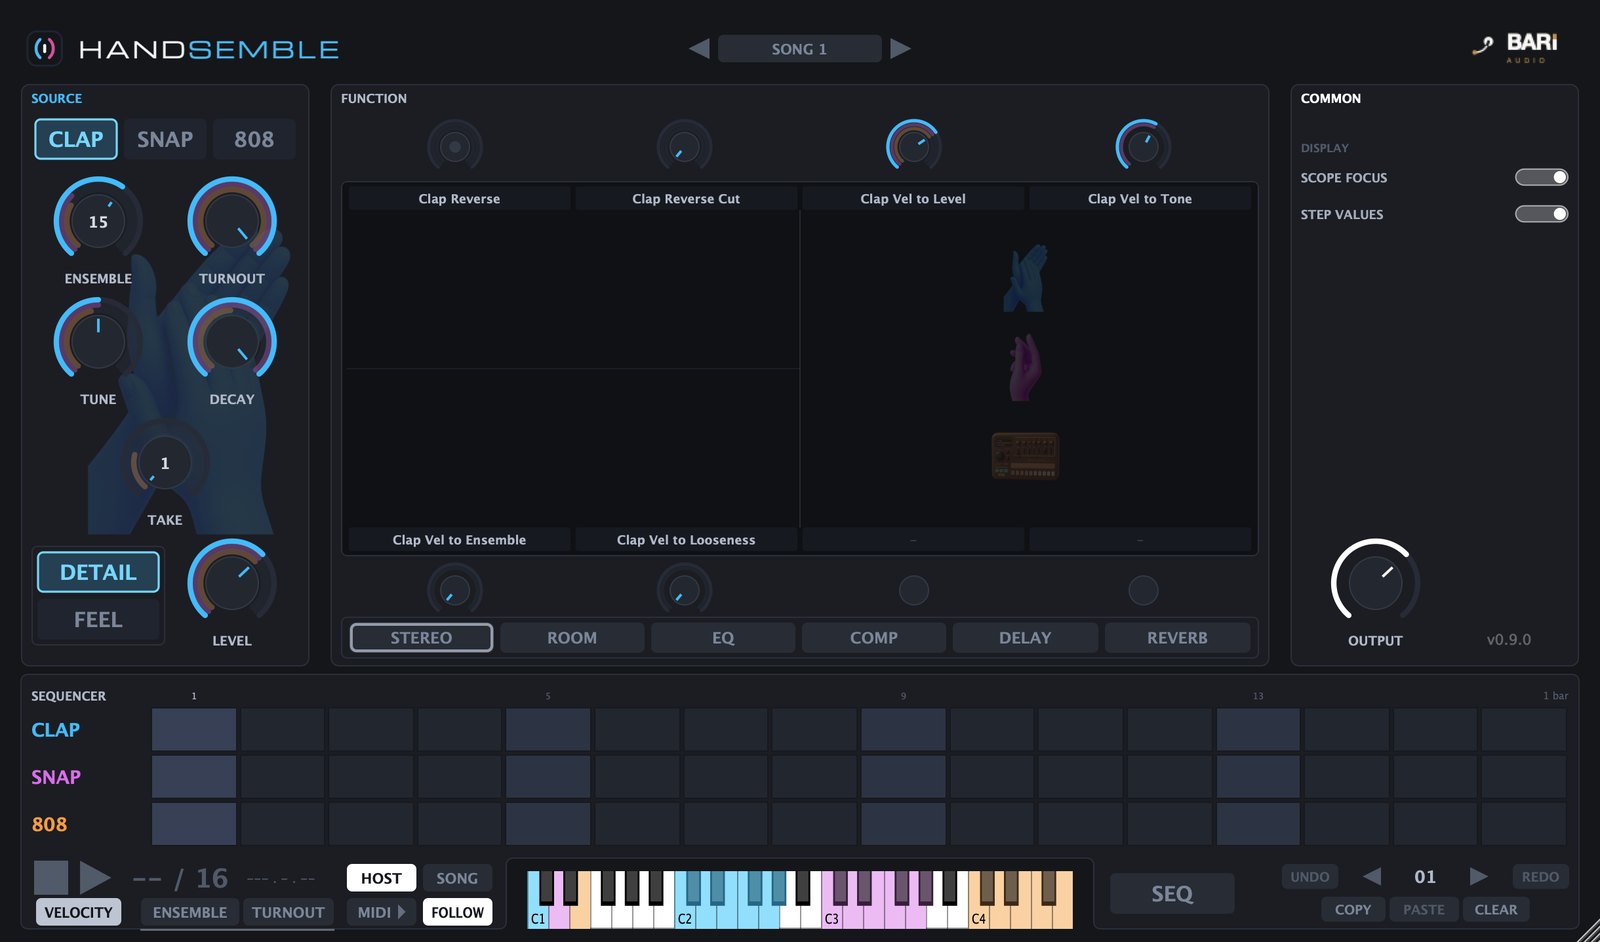
Task: Click the DECAY knob
Action: [232, 342]
